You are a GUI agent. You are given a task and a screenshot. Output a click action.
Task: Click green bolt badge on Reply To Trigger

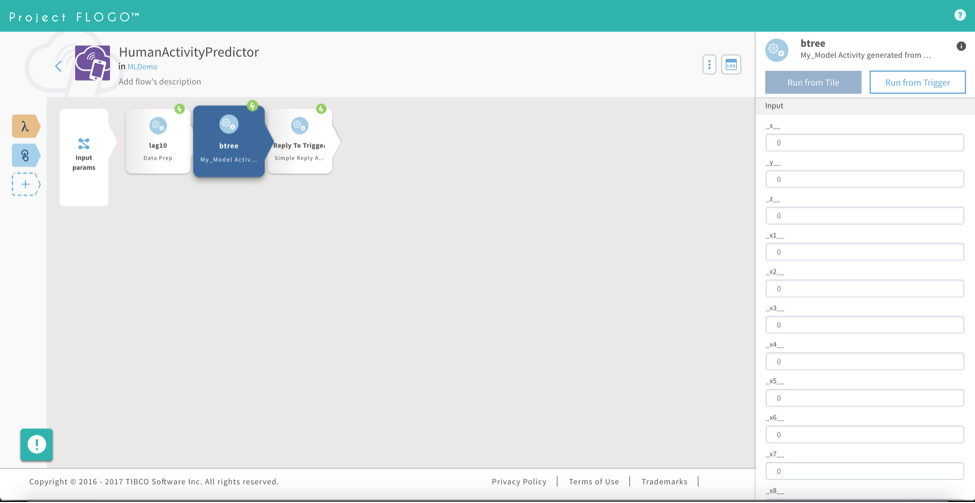[321, 109]
